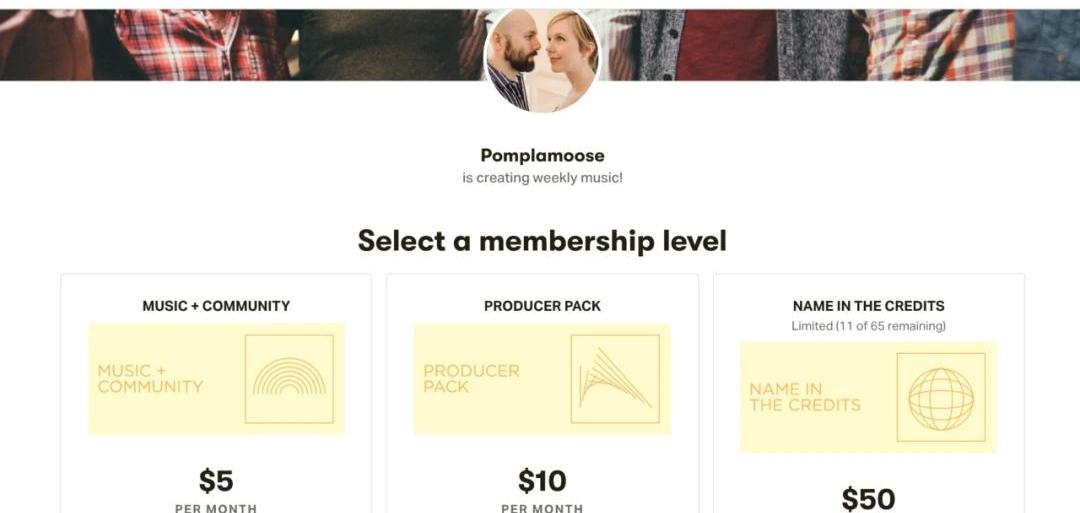Click the globe icon in Name in the Credits
1080x513 pixels.
(941, 397)
